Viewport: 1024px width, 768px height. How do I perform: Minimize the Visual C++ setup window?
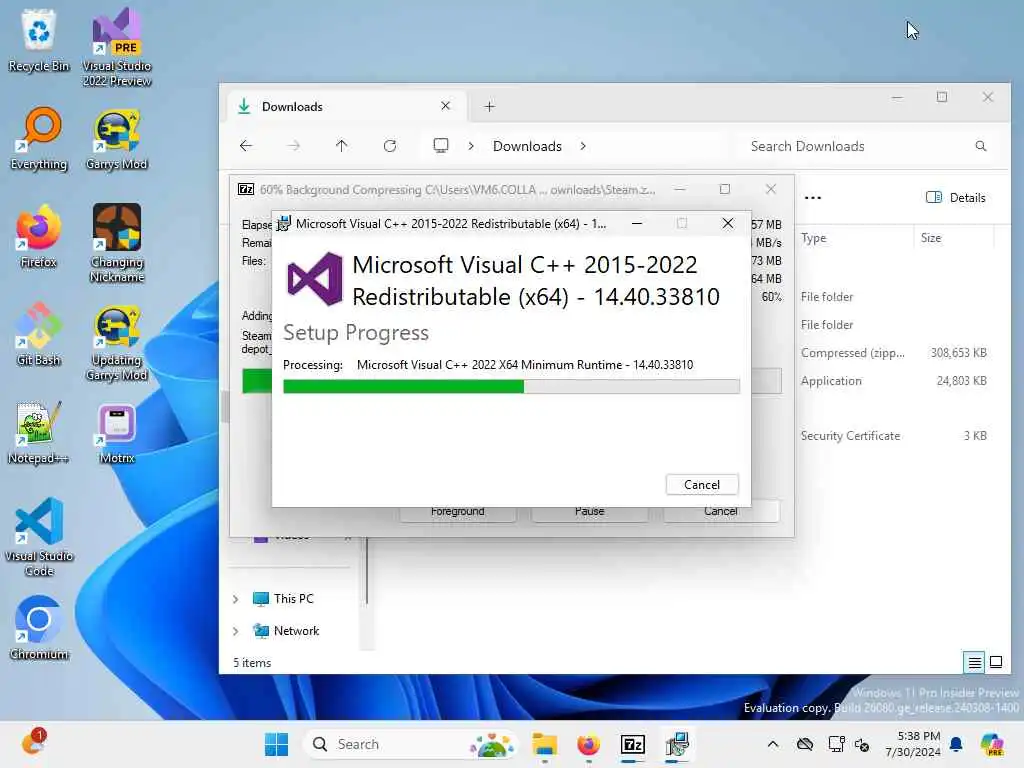pyautogui.click(x=637, y=223)
